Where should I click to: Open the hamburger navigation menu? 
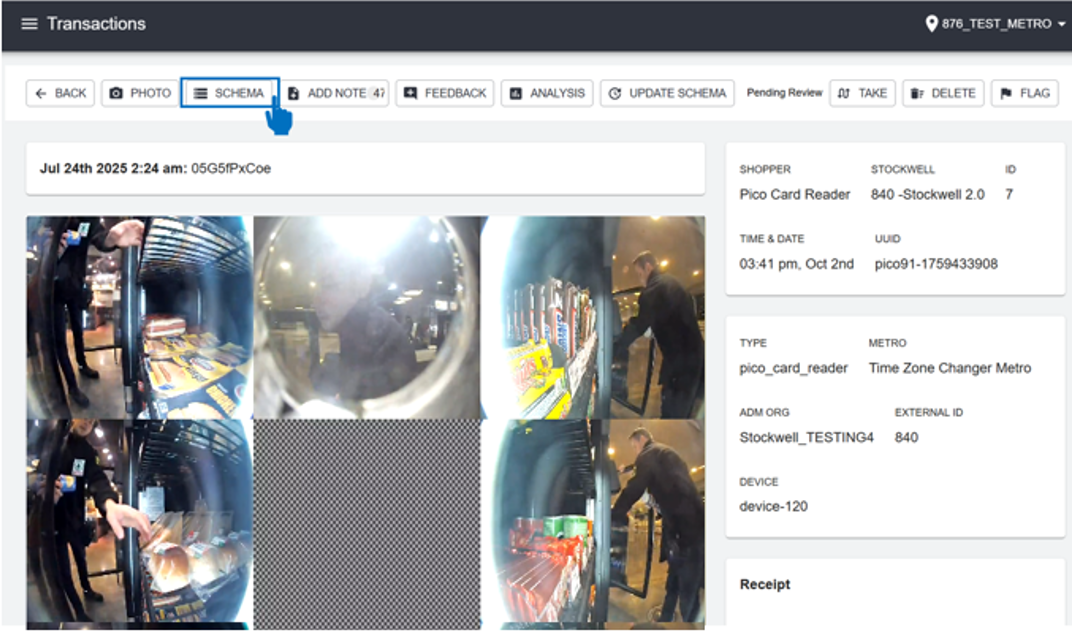[29, 24]
